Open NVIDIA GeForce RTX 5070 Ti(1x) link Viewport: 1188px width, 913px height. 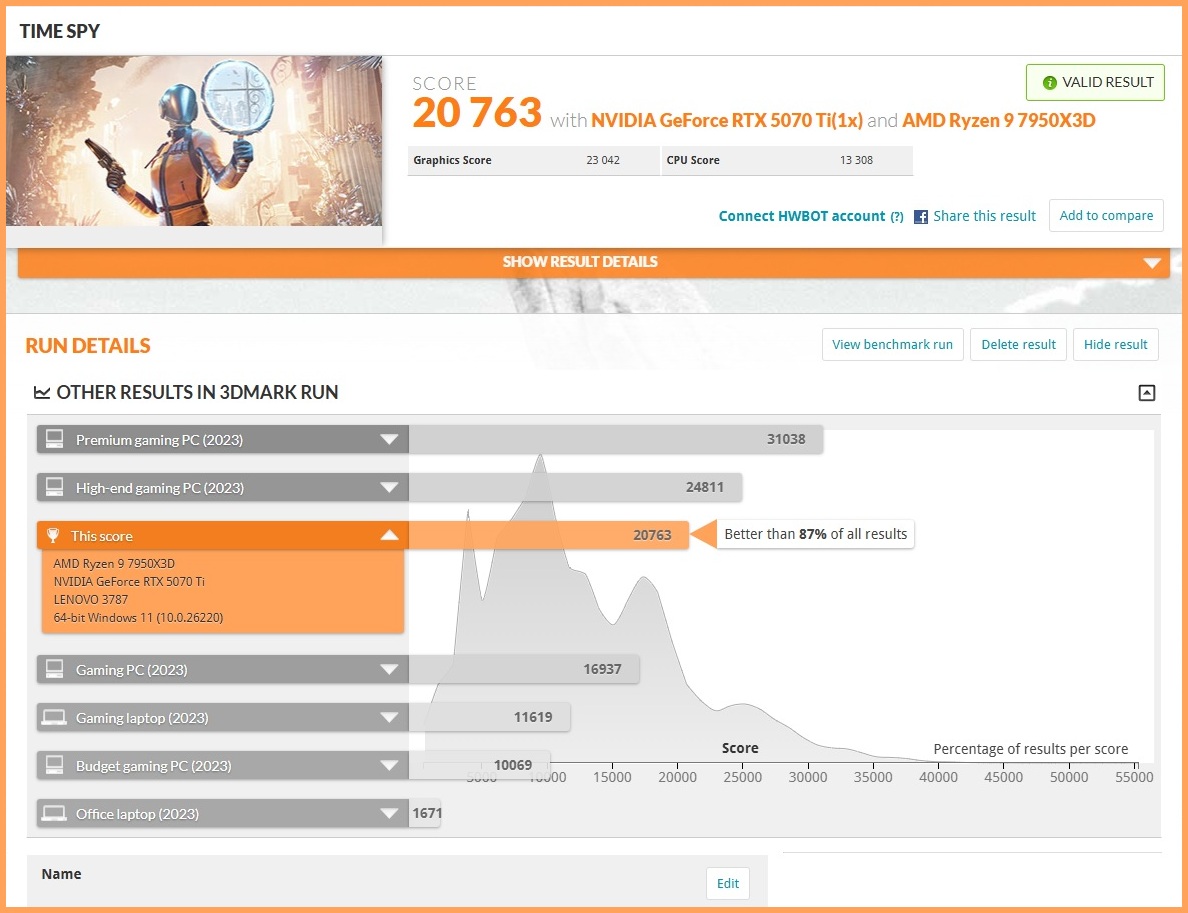727,120
